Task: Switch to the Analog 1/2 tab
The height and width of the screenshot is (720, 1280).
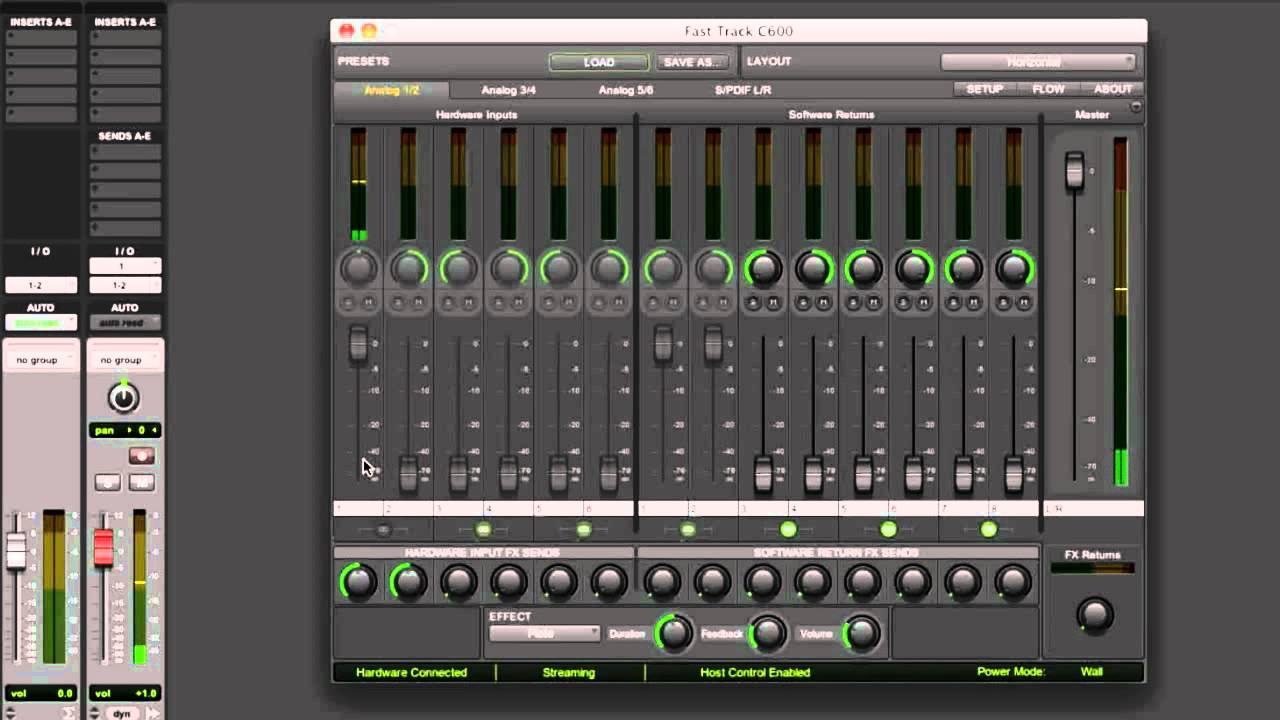Action: tap(392, 90)
